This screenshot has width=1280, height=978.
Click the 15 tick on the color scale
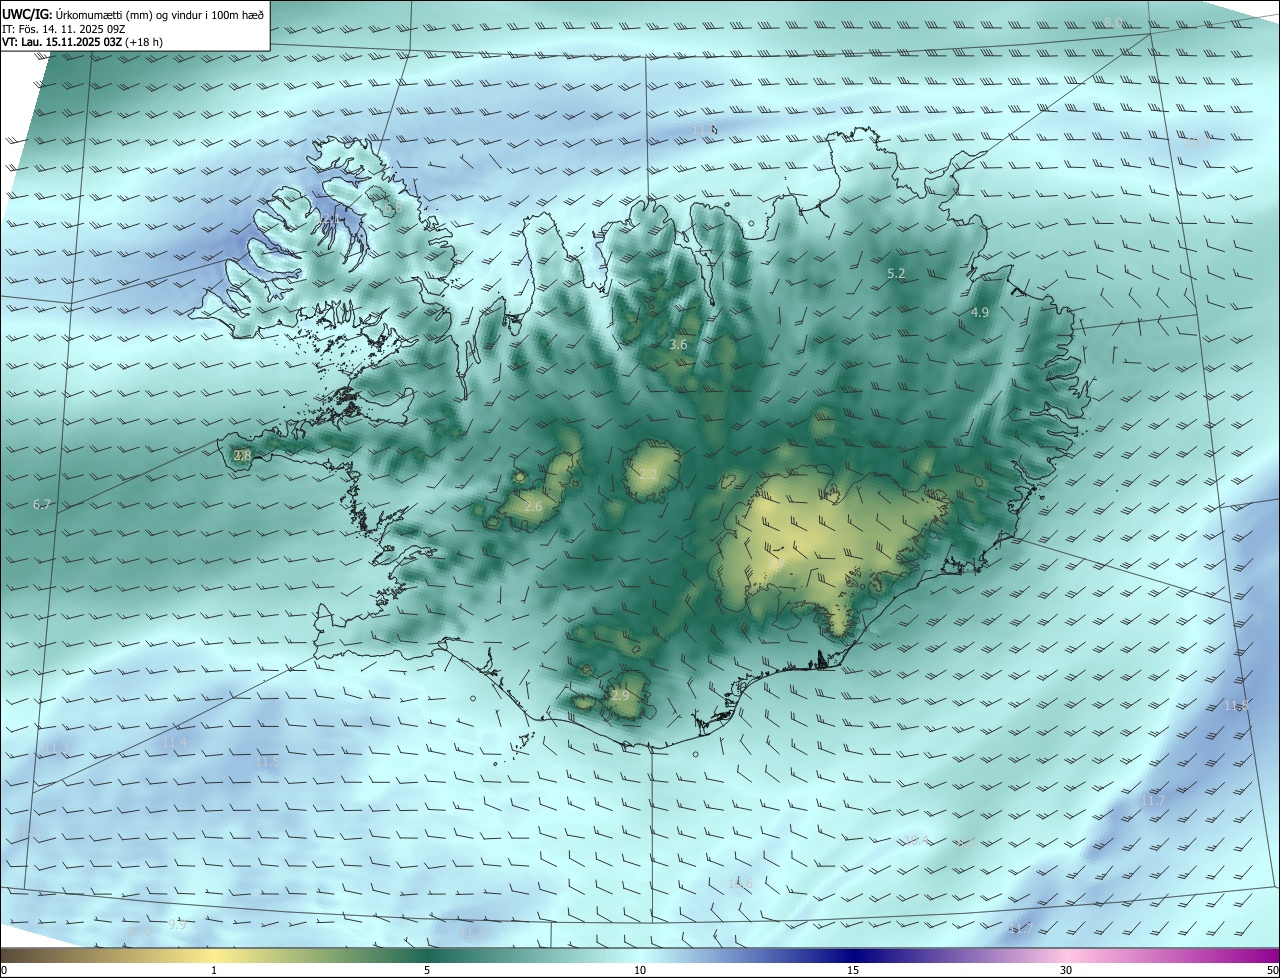tap(853, 970)
